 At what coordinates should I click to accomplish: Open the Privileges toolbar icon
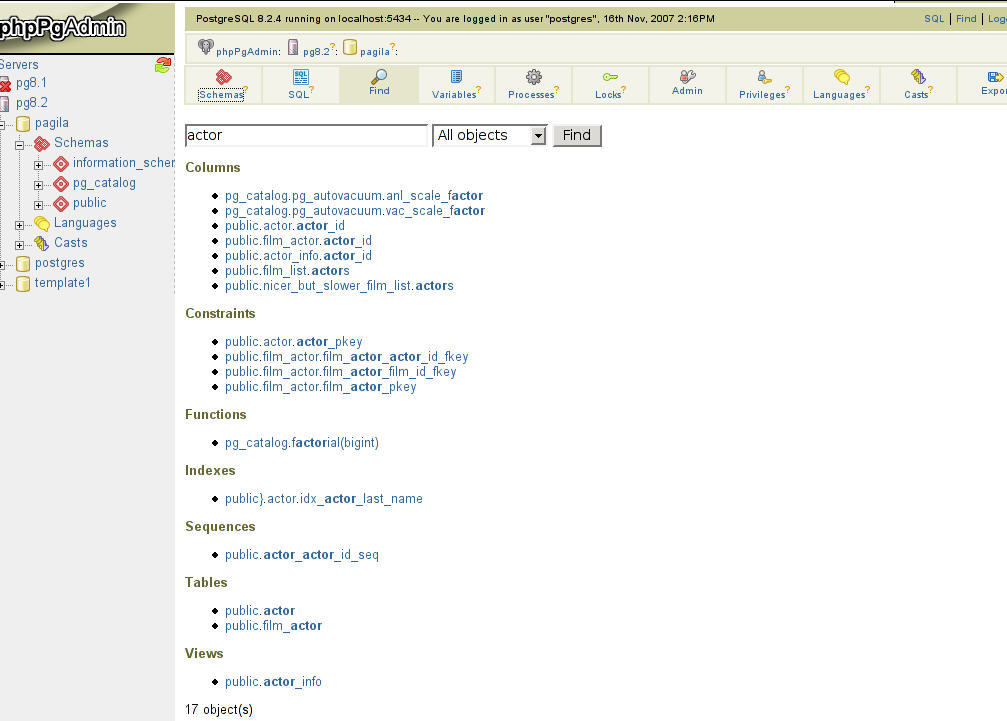pyautogui.click(x=763, y=84)
